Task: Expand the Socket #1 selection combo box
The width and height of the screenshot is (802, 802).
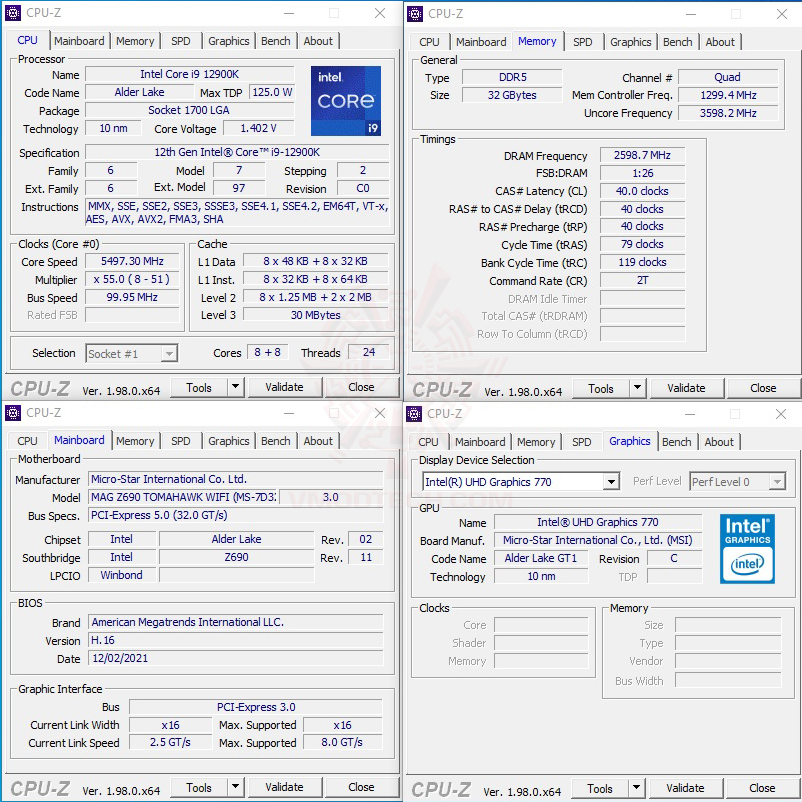Action: tap(169, 354)
